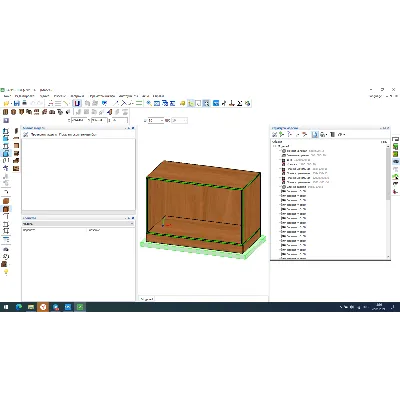Image resolution: width=400 pixels, height=400 pixels.
Task: Click the highlighted brown cabinet icon in the left toolbar
Action: (x=6, y=209)
